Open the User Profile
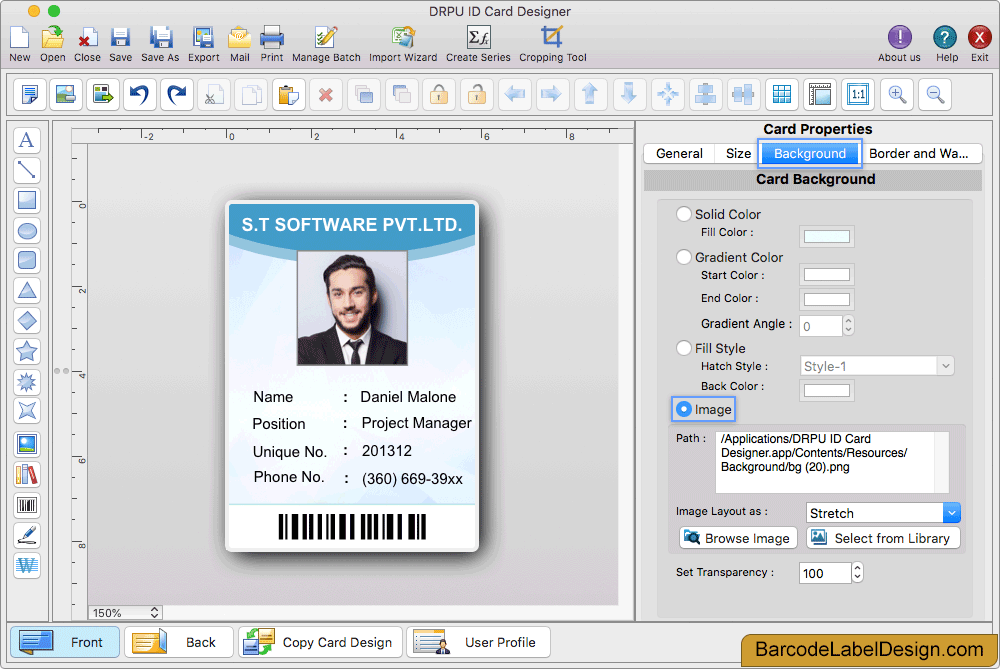1000x669 pixels. [478, 642]
